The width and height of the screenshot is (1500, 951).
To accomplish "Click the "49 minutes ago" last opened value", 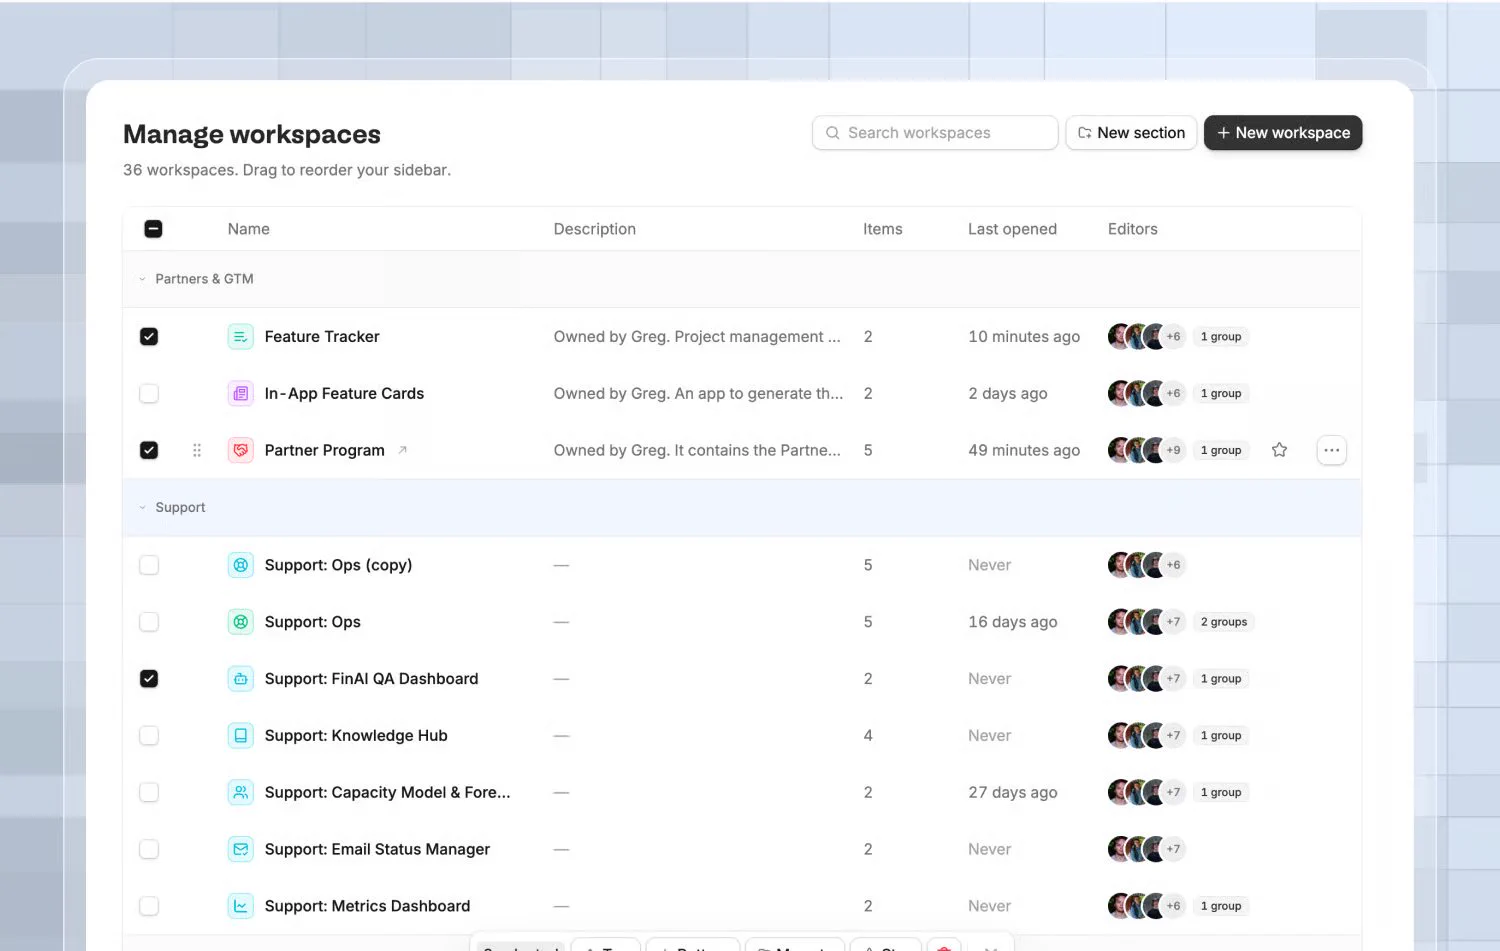I will click(x=1024, y=451).
